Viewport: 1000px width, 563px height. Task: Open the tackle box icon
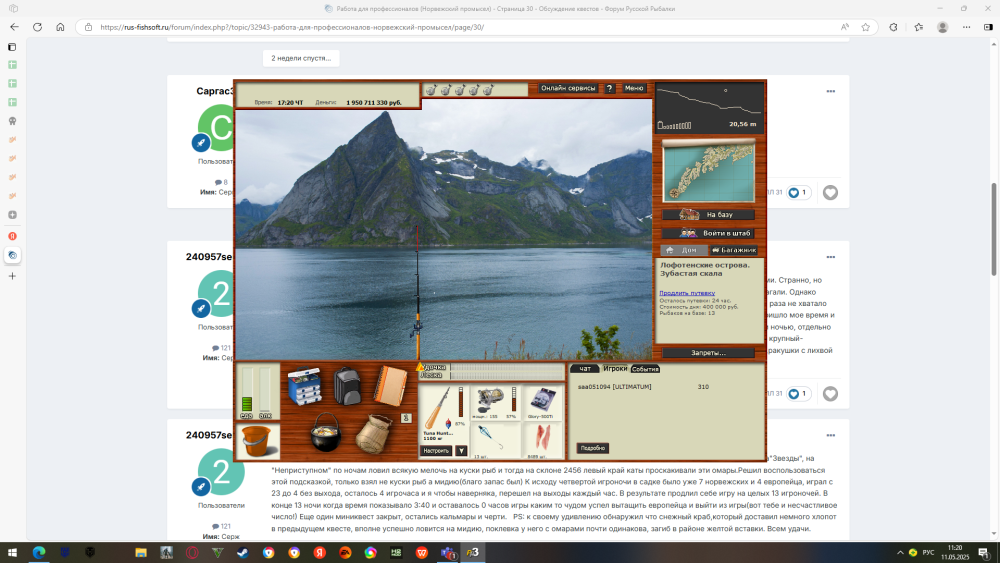tap(303, 386)
